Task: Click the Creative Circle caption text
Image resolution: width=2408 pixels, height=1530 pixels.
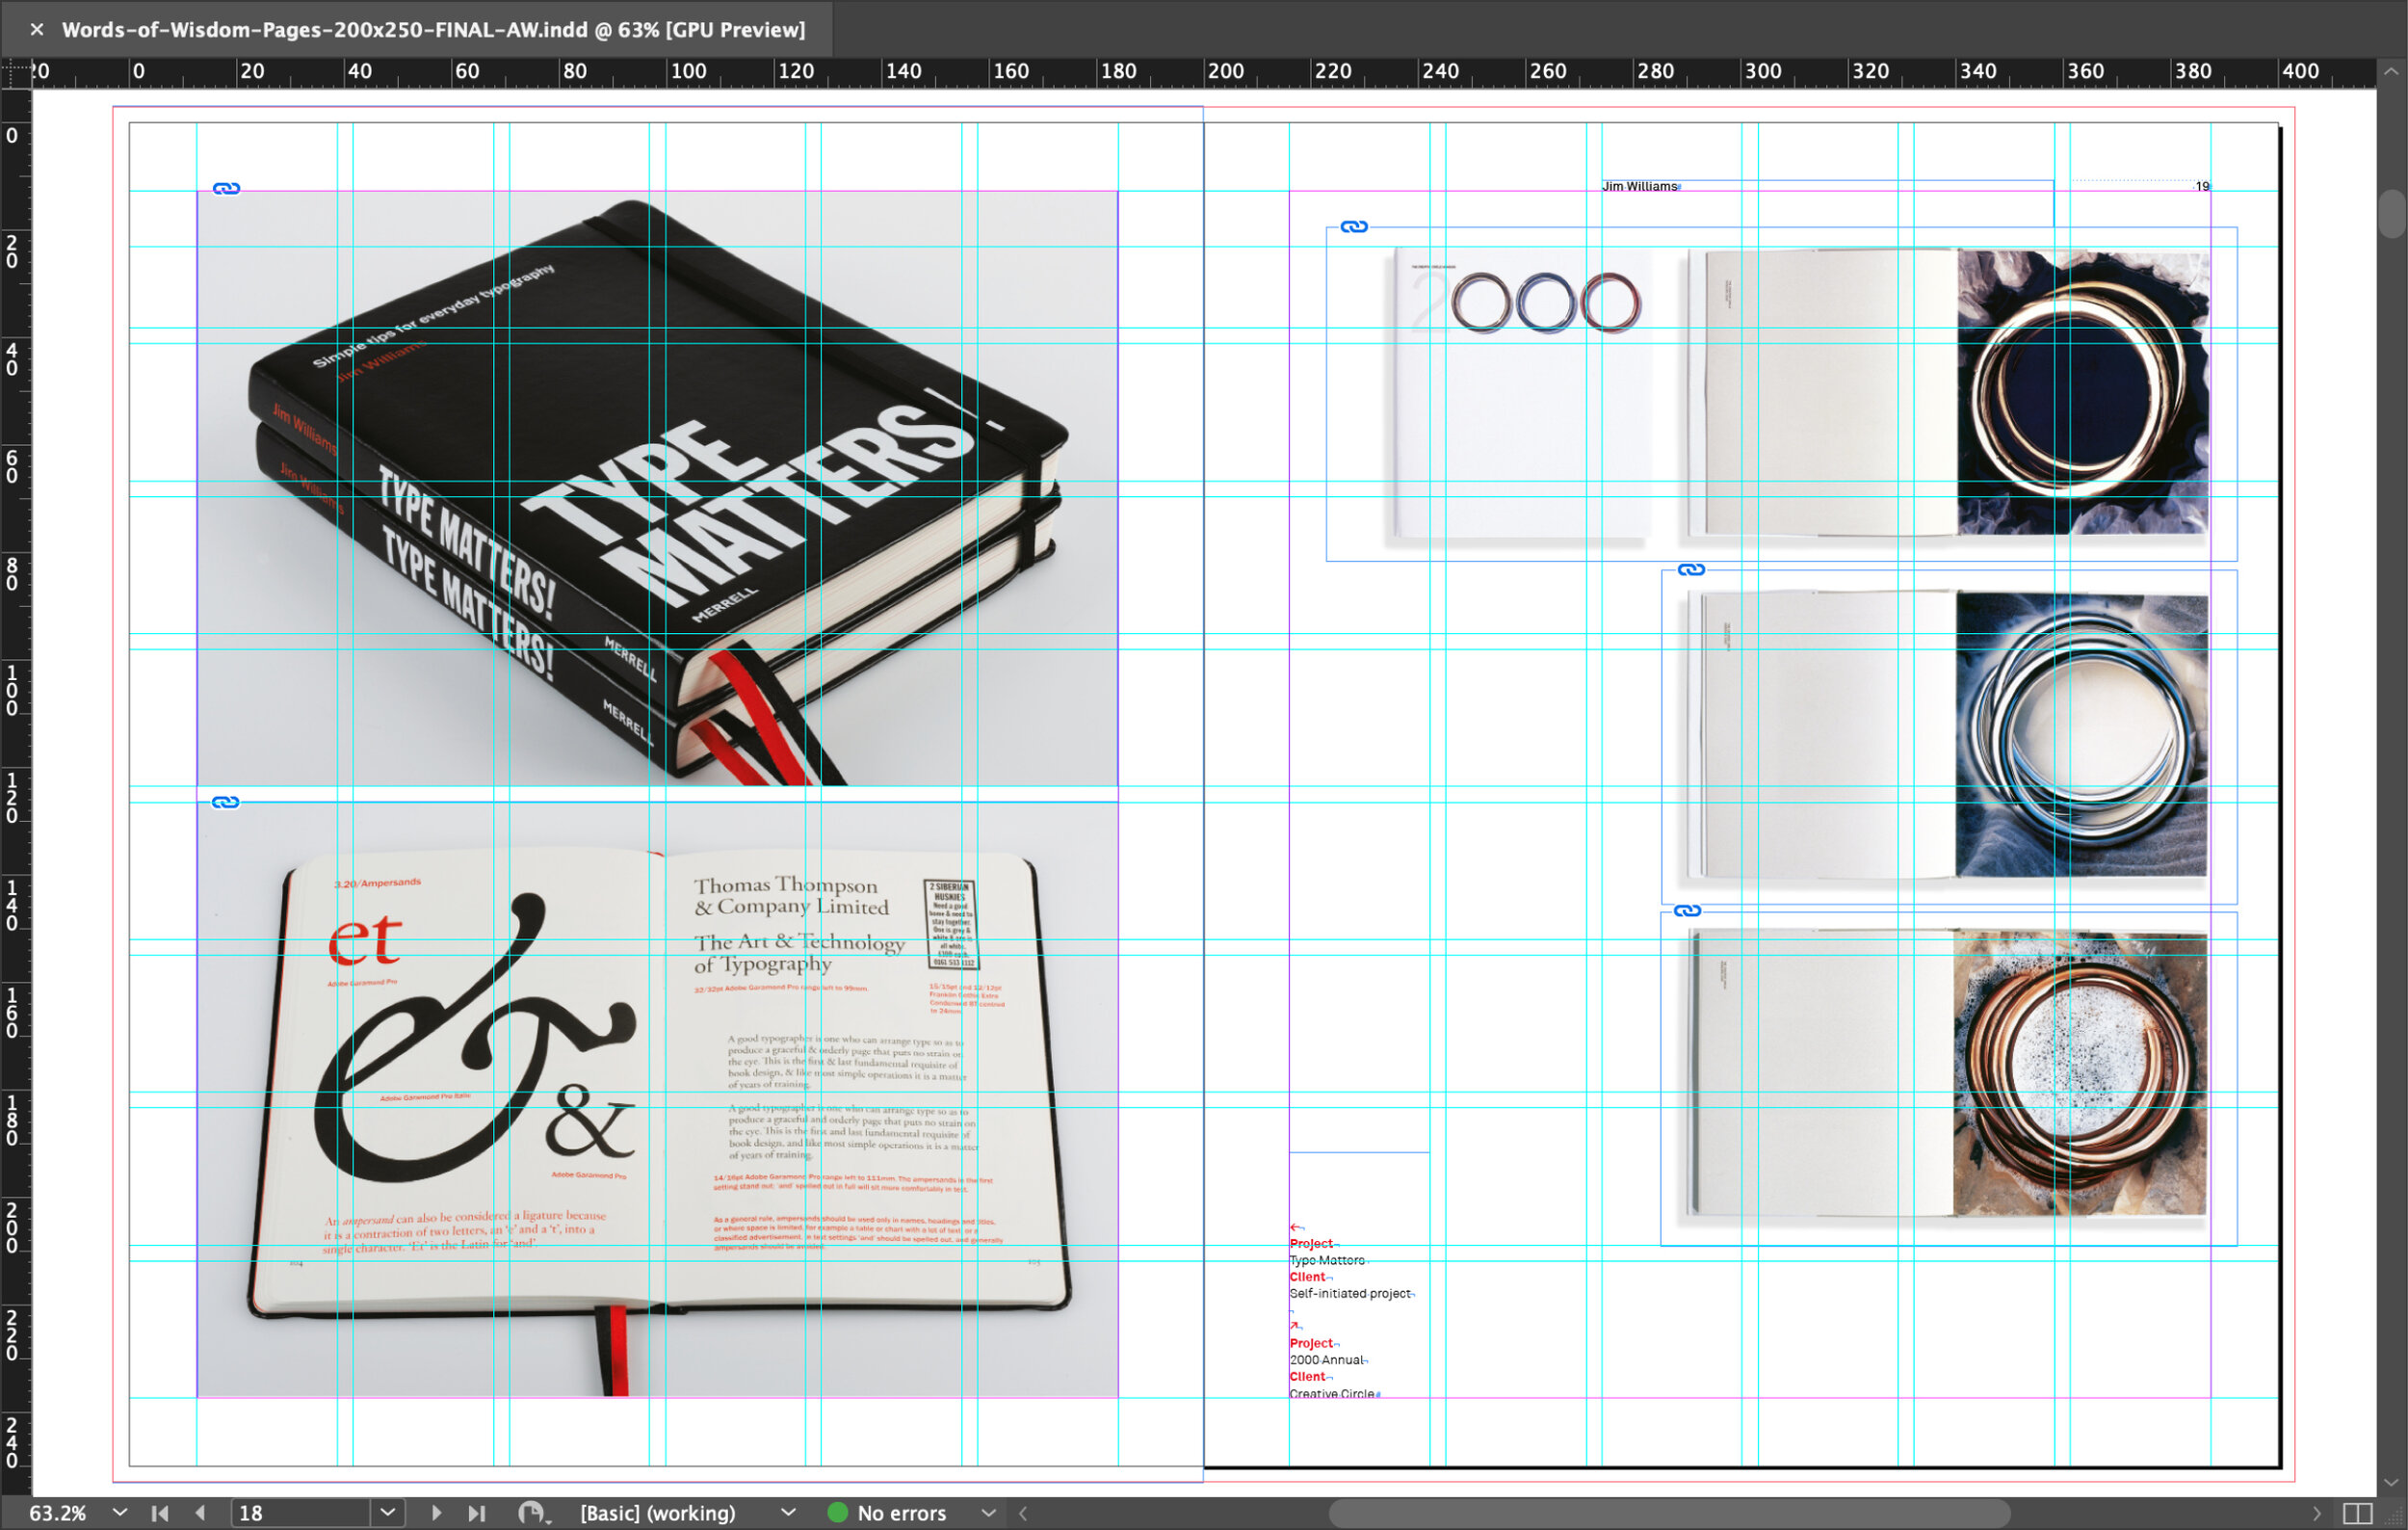Action: pos(1332,1393)
